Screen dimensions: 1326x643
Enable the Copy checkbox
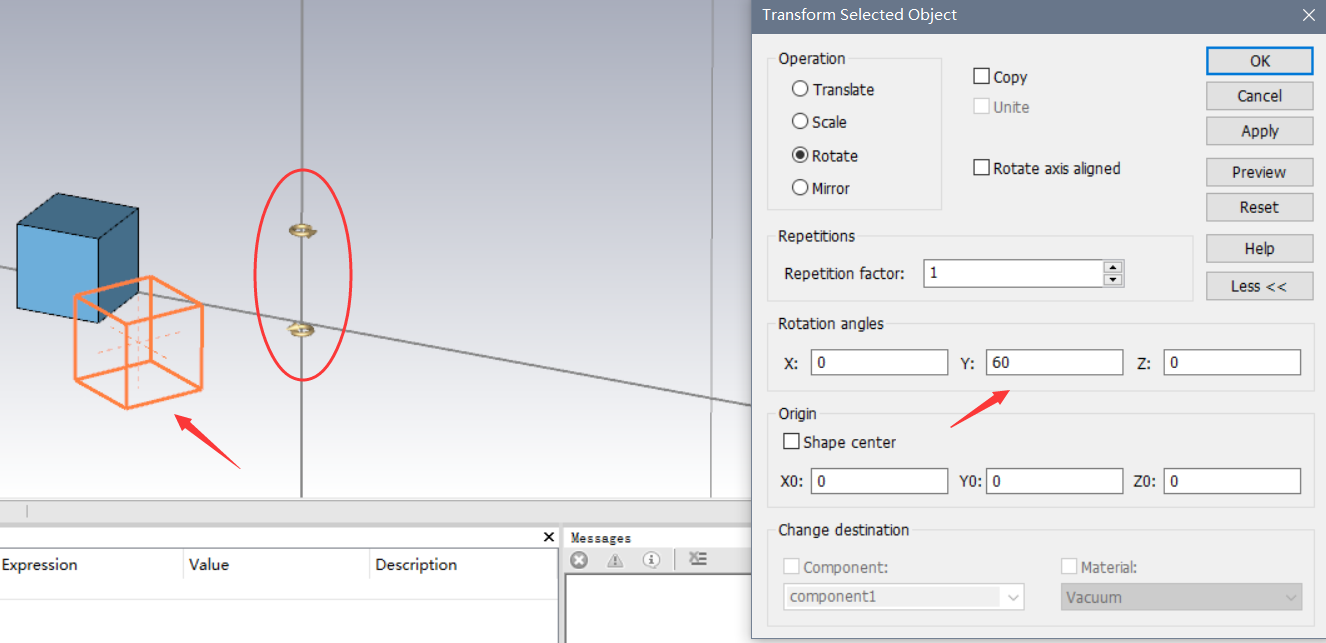coord(981,76)
